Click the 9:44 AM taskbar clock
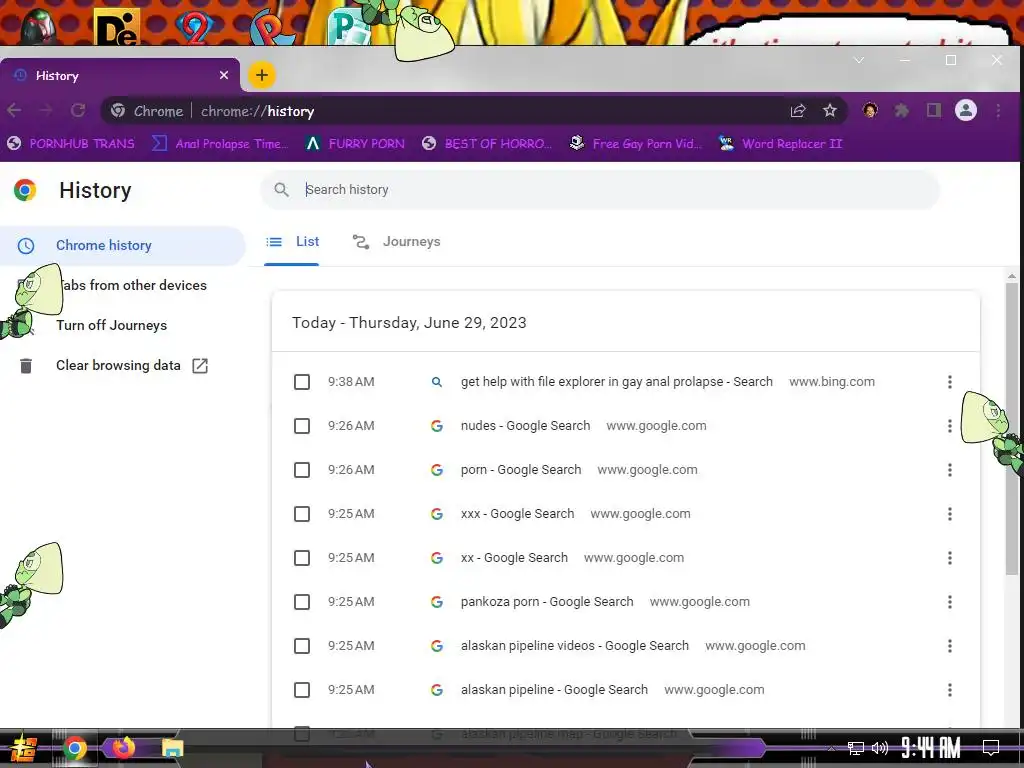This screenshot has height=768, width=1024. tap(931, 747)
